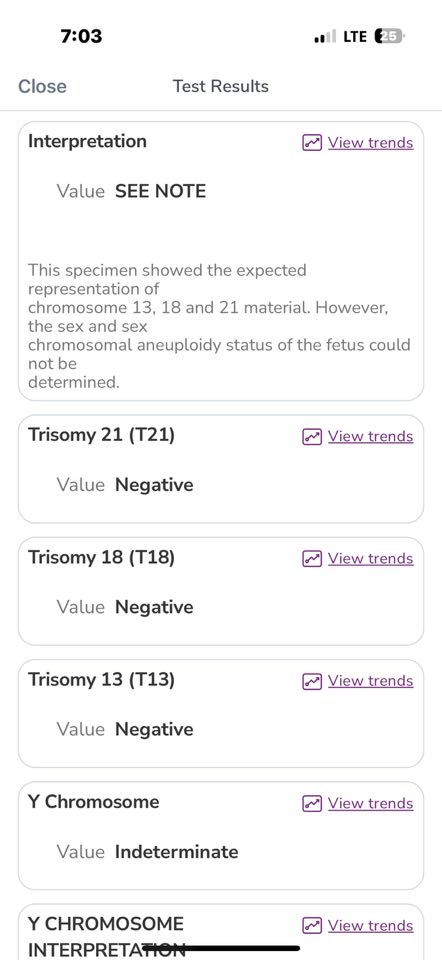The image size is (442, 960).
Task: Tap the Interpretation note text about chromosome 13
Action: 219,326
